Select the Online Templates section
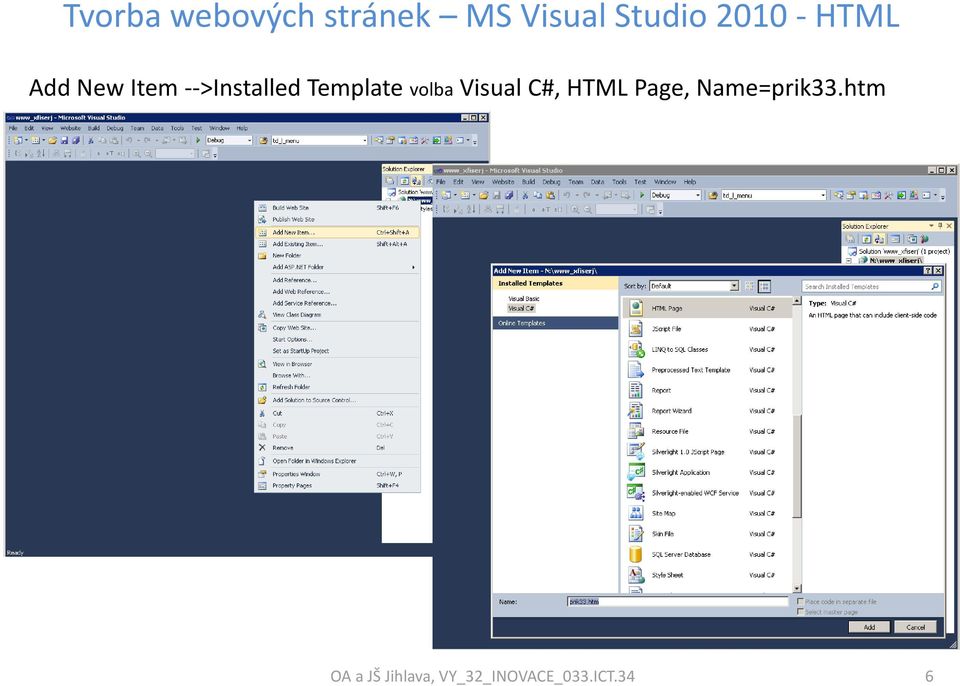Image resolution: width=960 pixels, height=686 pixels. (555, 323)
